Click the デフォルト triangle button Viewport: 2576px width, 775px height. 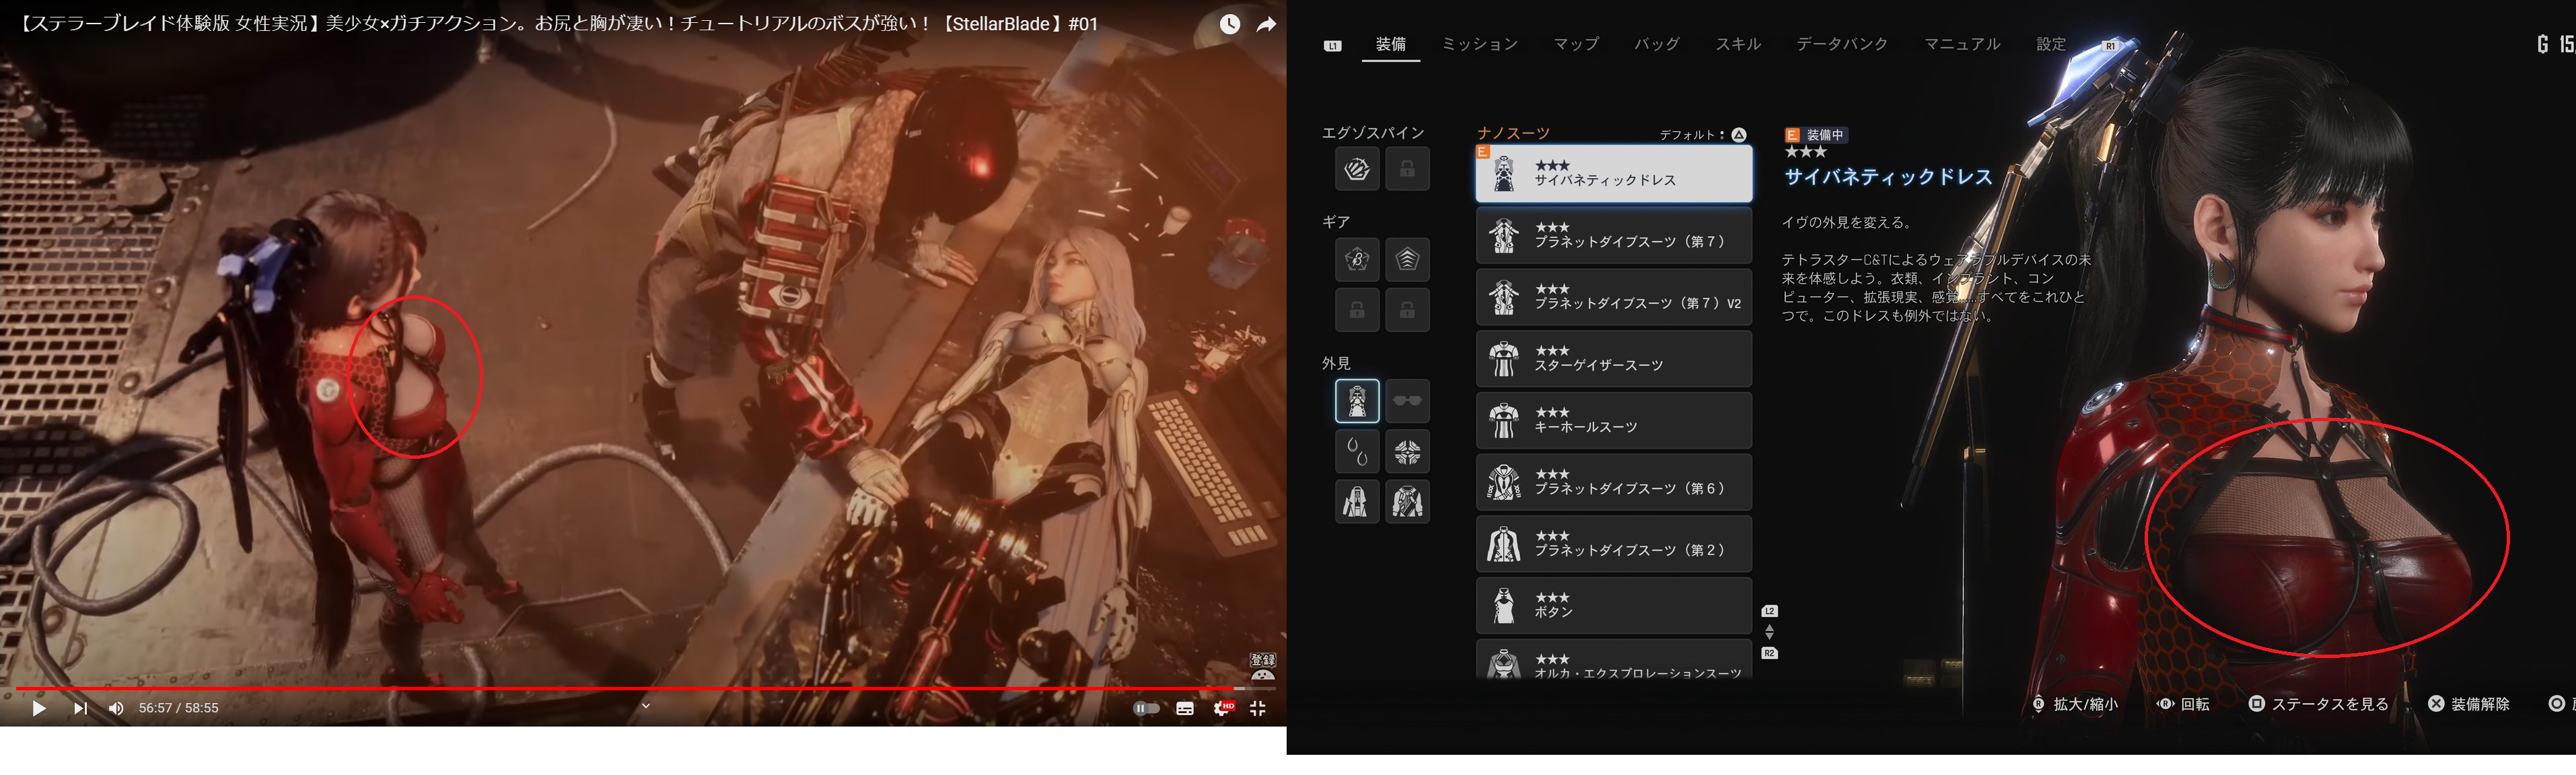pyautogui.click(x=1739, y=135)
